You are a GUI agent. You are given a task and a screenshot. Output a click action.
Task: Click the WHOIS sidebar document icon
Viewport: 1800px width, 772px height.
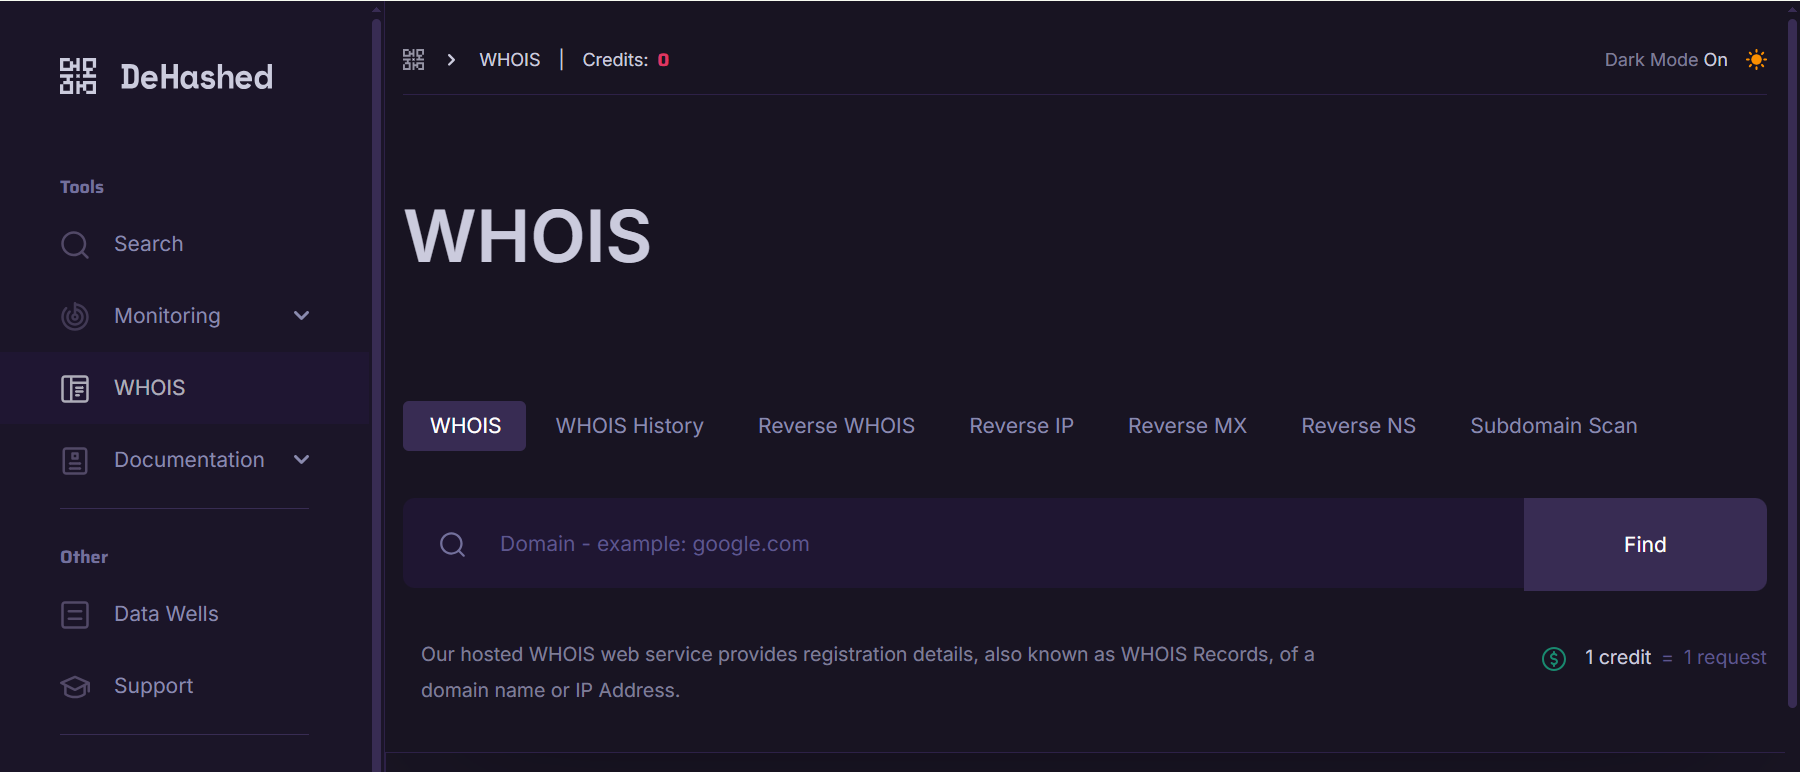(75, 388)
